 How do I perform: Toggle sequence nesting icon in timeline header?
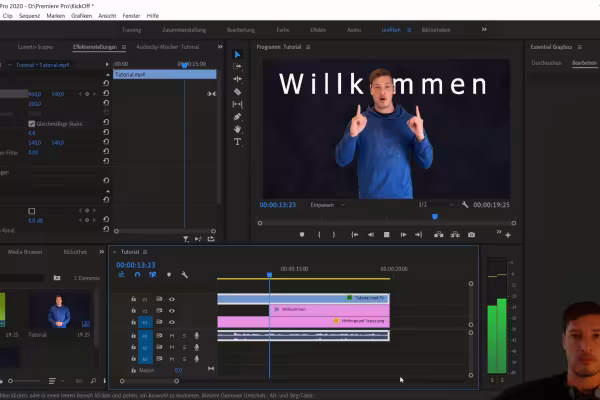pos(121,274)
